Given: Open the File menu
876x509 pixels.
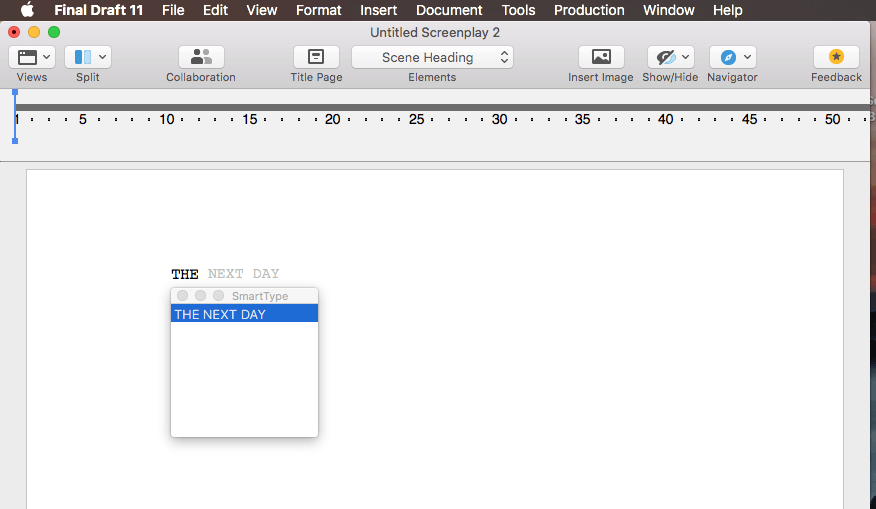Looking at the screenshot, I should coord(173,10).
